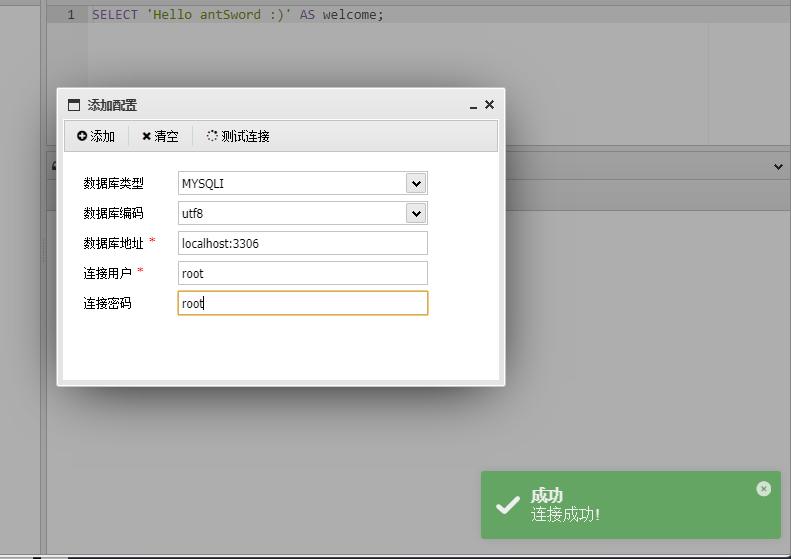The height and width of the screenshot is (559, 791).
Task: Click the 连接成功! message text
Action: click(x=565, y=515)
